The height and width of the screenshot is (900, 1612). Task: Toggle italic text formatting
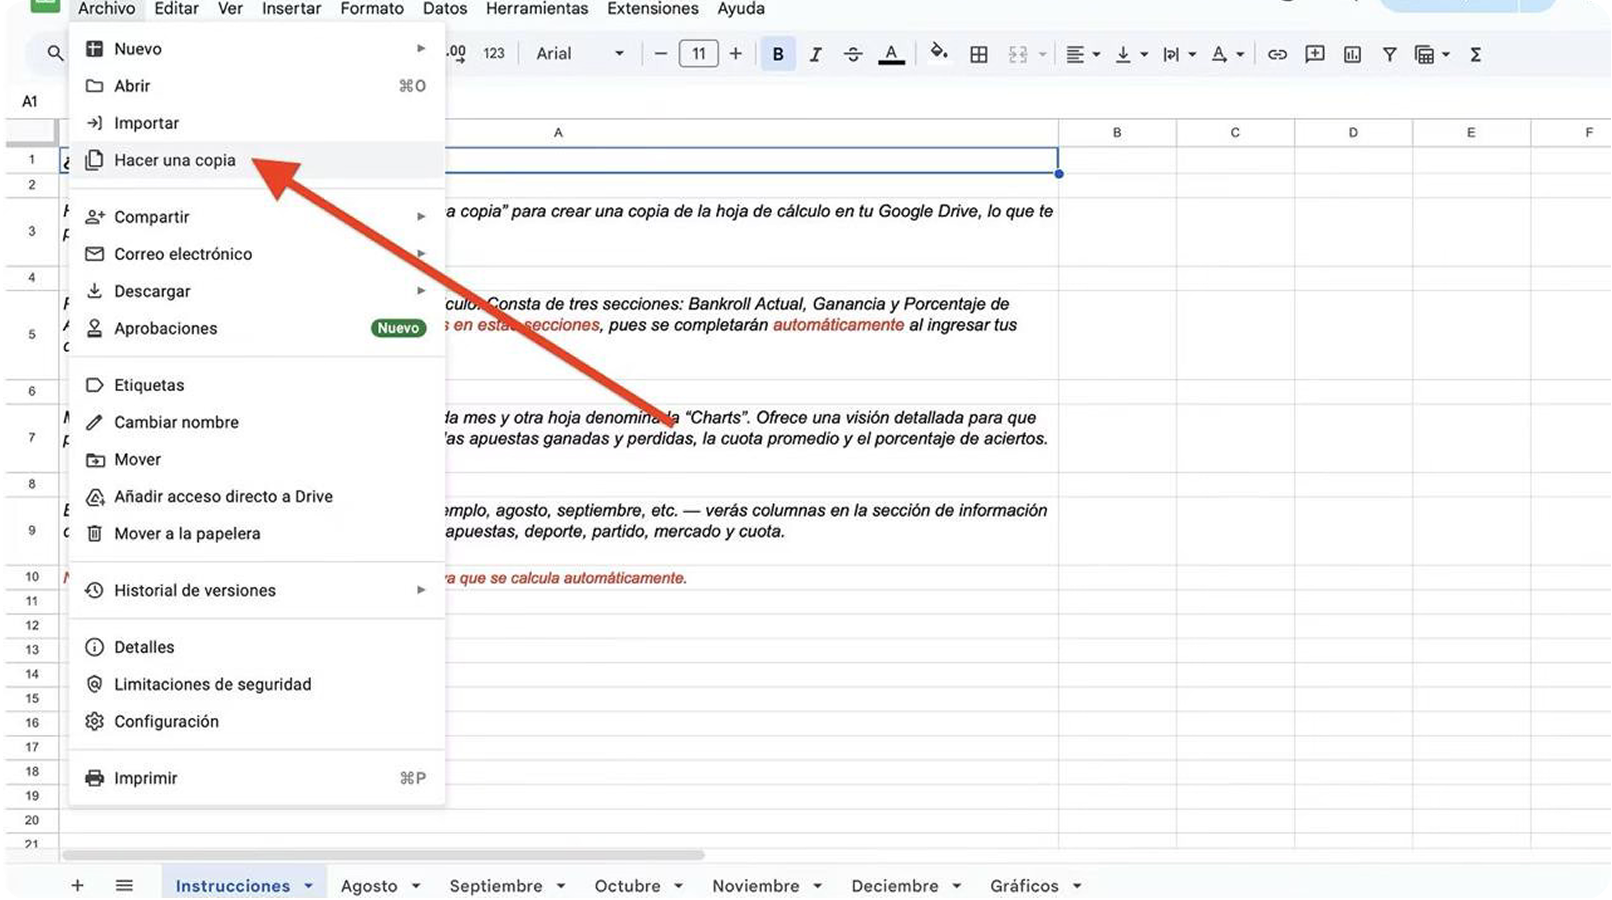click(815, 54)
